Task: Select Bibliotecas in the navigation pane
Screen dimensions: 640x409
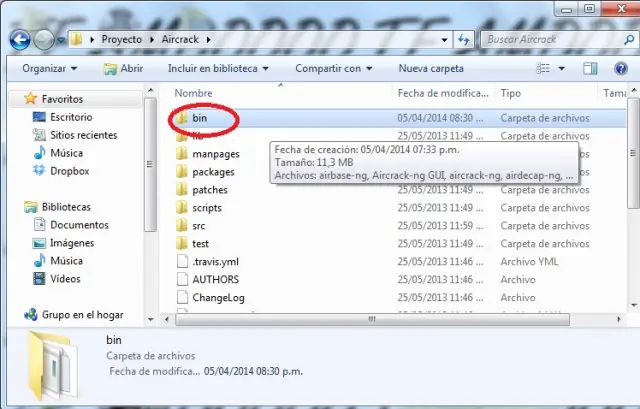Action: point(66,207)
